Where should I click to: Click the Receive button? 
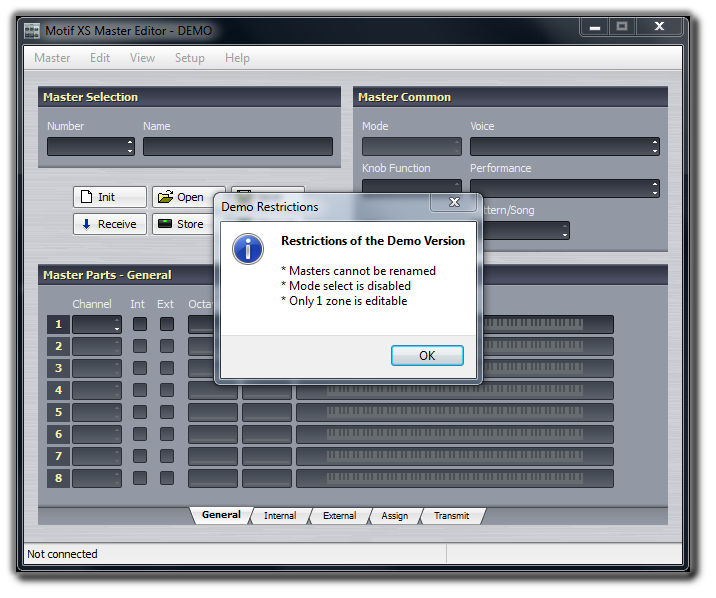coord(110,224)
